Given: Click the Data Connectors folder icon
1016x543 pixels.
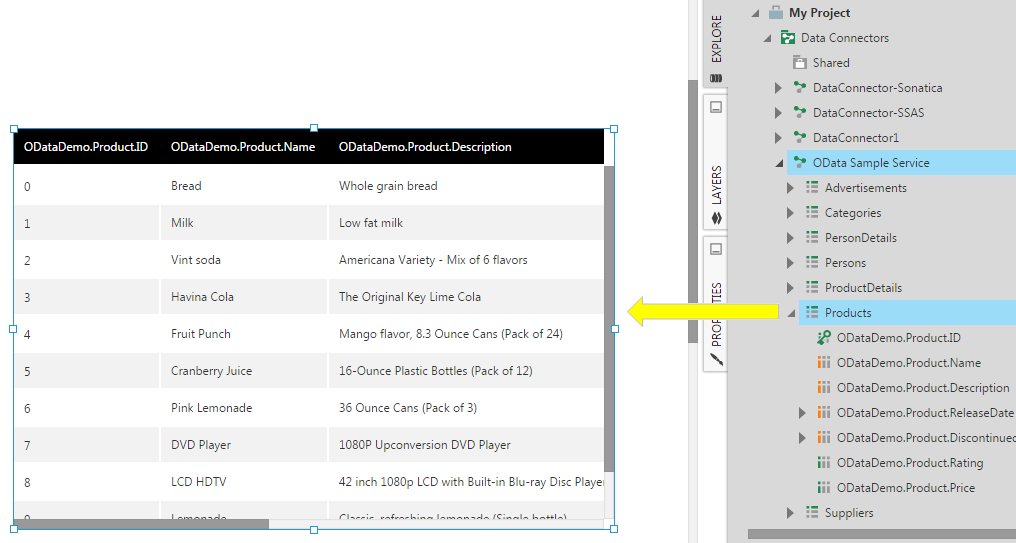Looking at the screenshot, I should click(788, 38).
